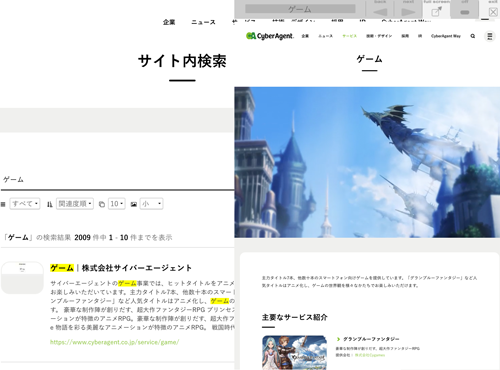Image resolution: width=500 pixels, height=370 pixels.
Task: Exit the preview panel
Action: point(493,12)
